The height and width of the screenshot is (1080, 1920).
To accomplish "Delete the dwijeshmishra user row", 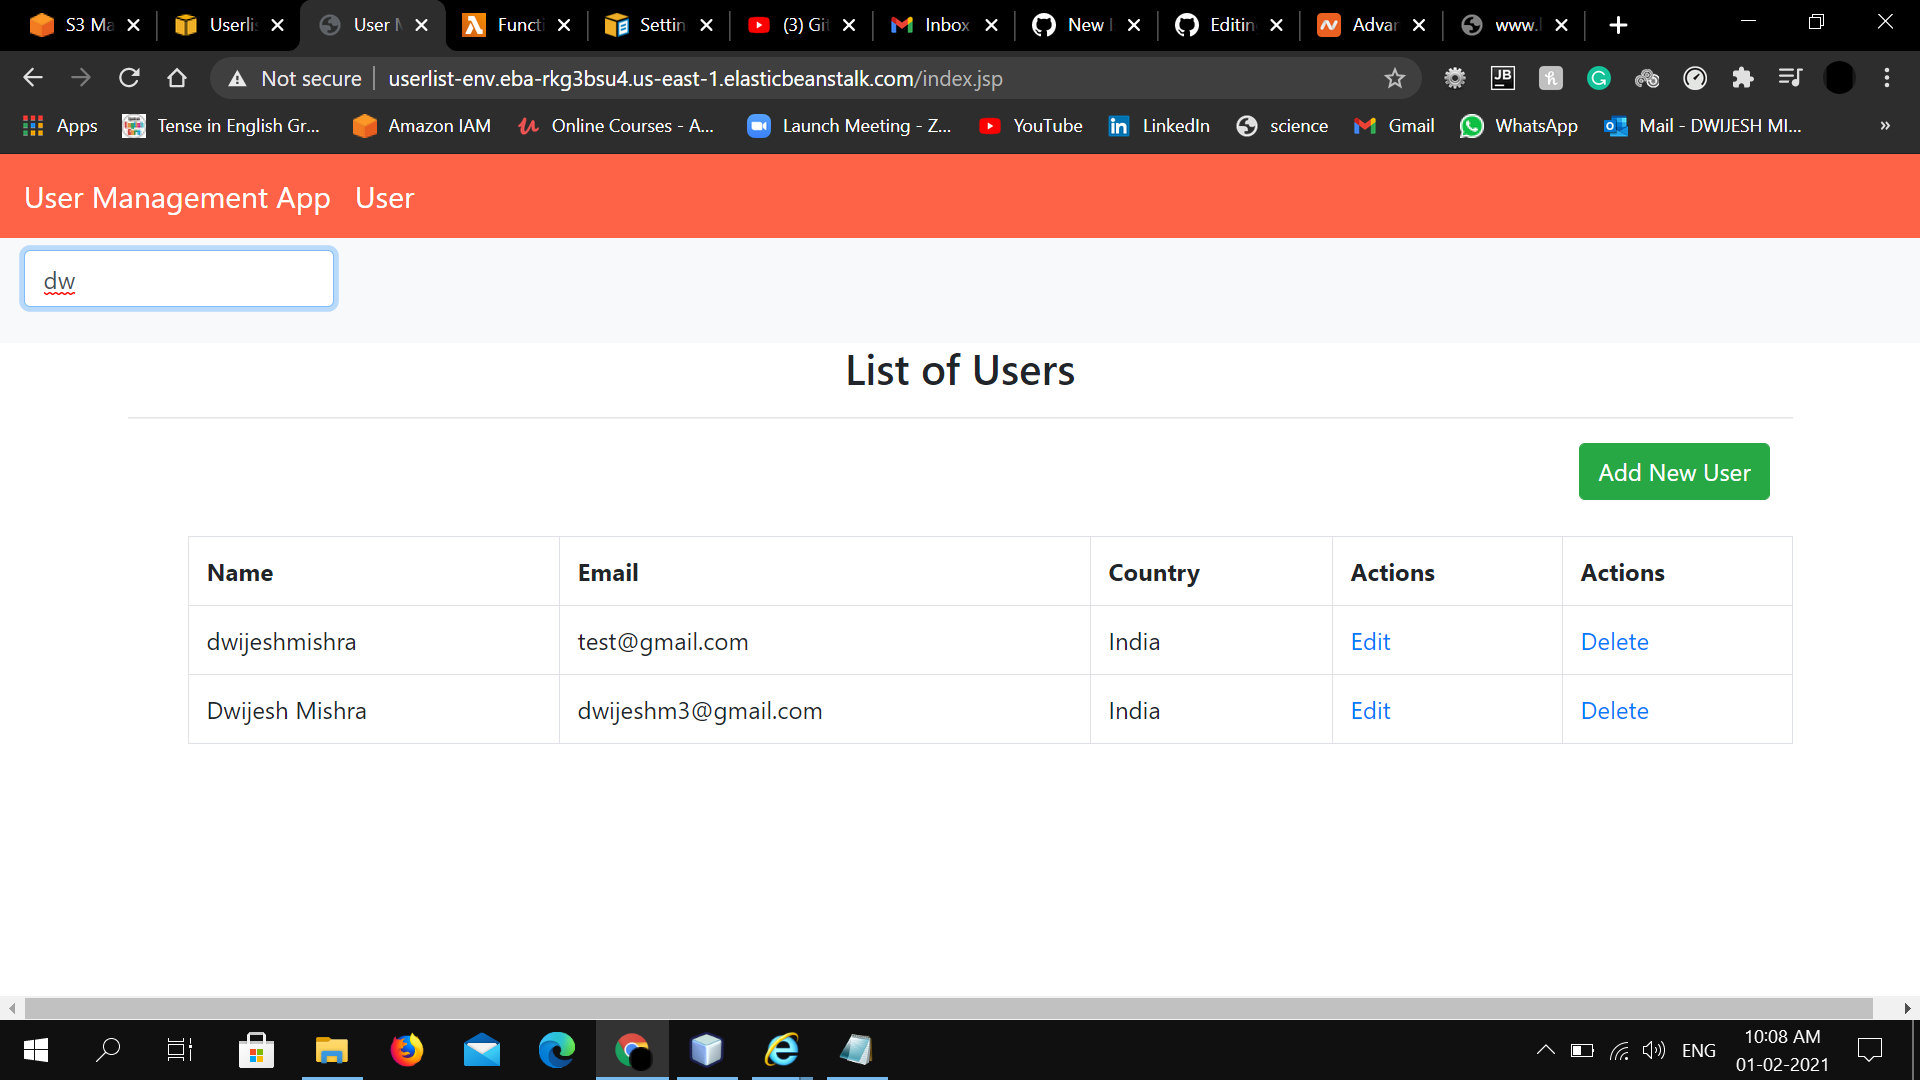I will click(1614, 642).
